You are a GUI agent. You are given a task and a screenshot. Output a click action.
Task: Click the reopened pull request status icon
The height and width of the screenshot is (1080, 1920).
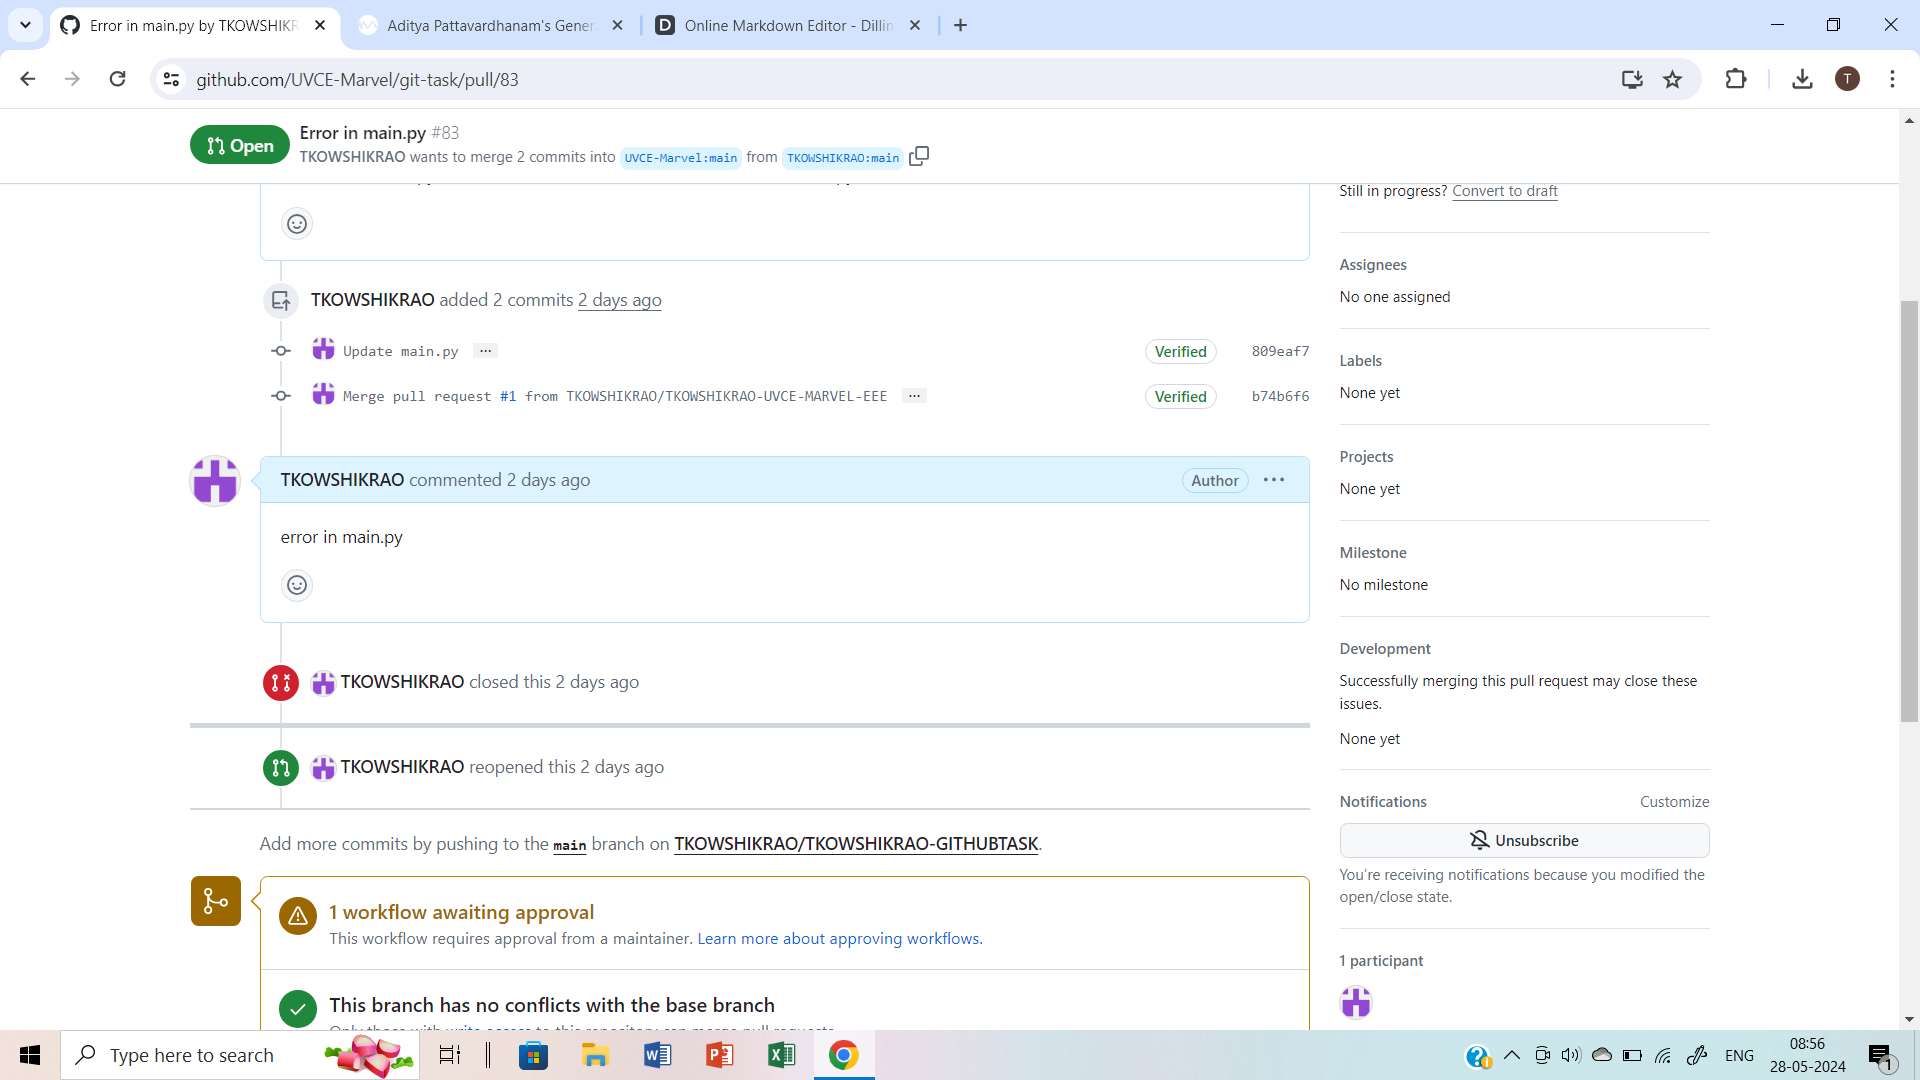click(280, 766)
